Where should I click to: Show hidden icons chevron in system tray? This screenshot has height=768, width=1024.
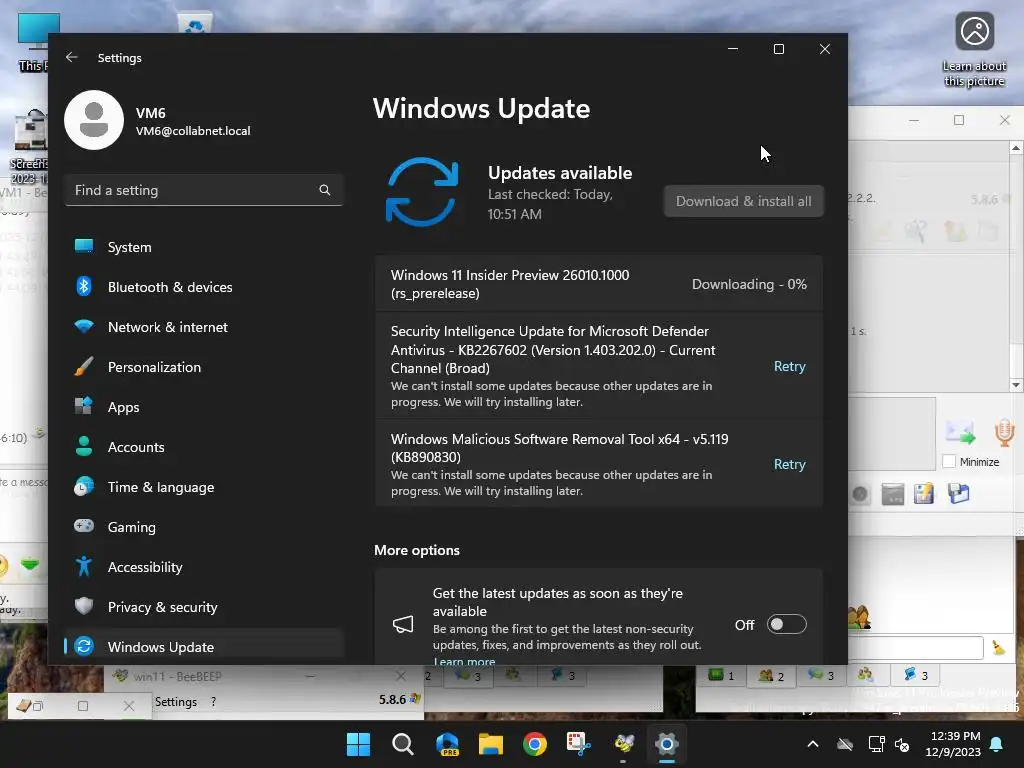pos(813,744)
